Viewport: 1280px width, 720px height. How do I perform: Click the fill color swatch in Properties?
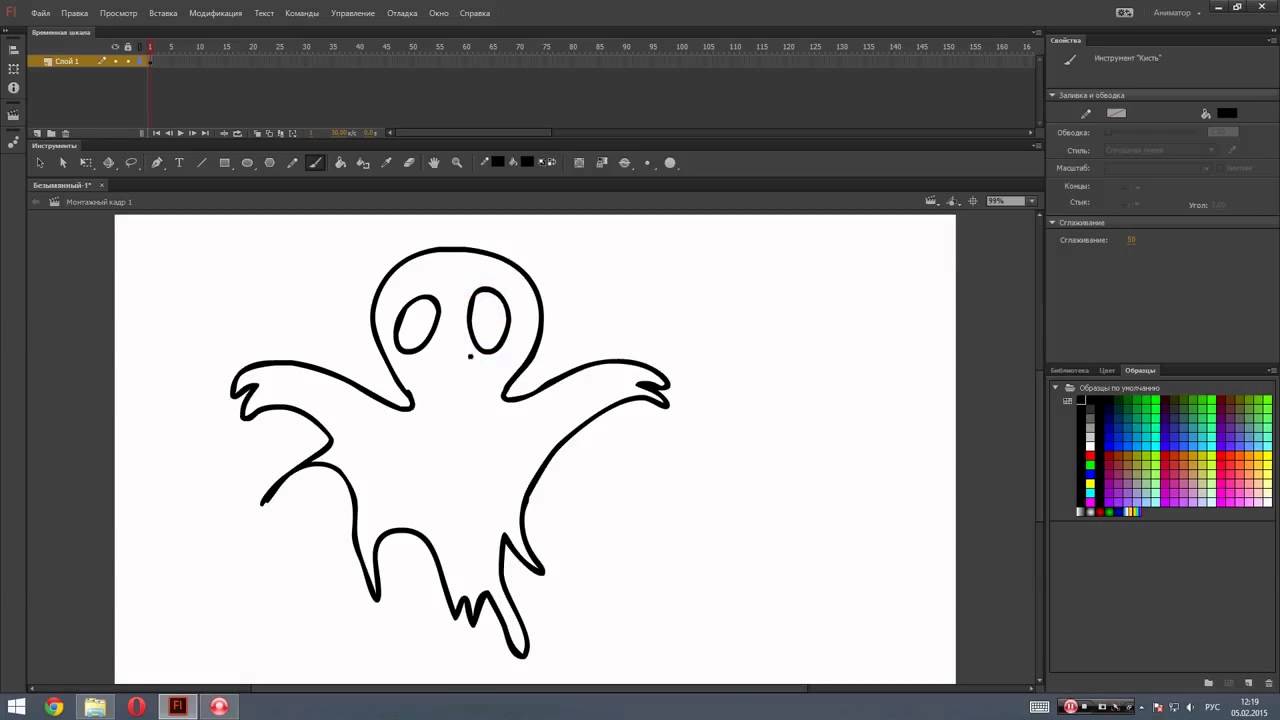point(1227,113)
